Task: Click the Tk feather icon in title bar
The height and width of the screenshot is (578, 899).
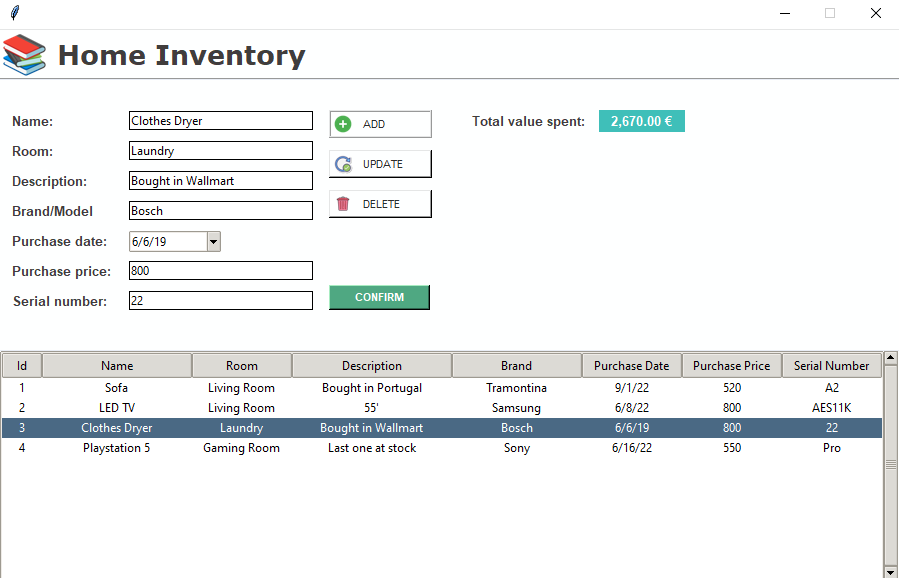Action: [13, 13]
